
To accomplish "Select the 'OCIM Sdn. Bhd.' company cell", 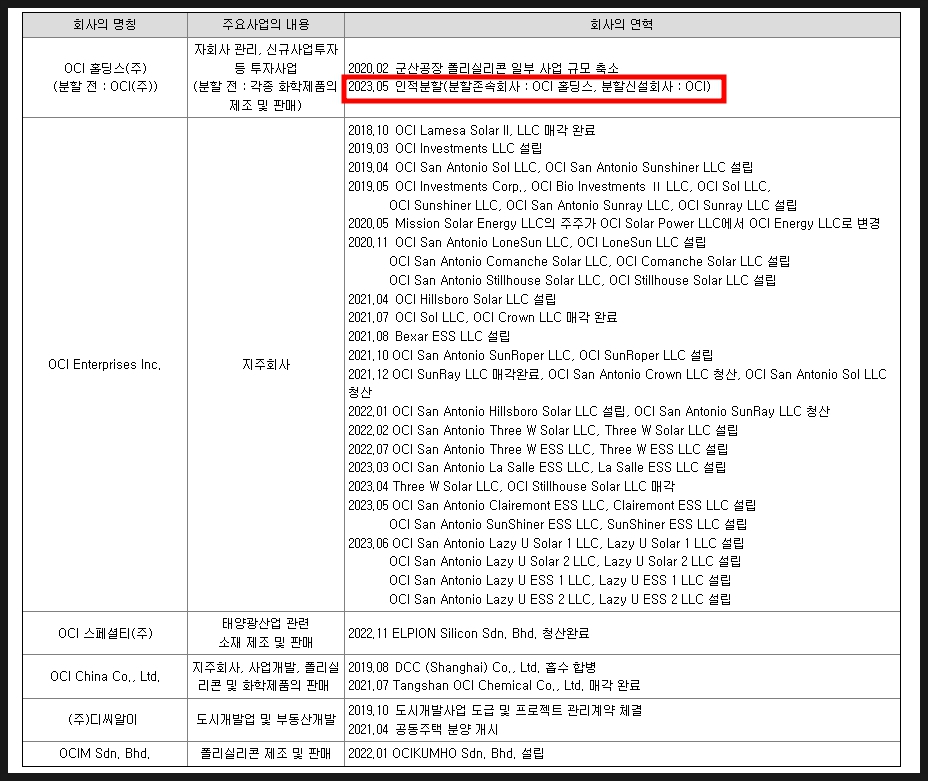I will (x=105, y=754).
